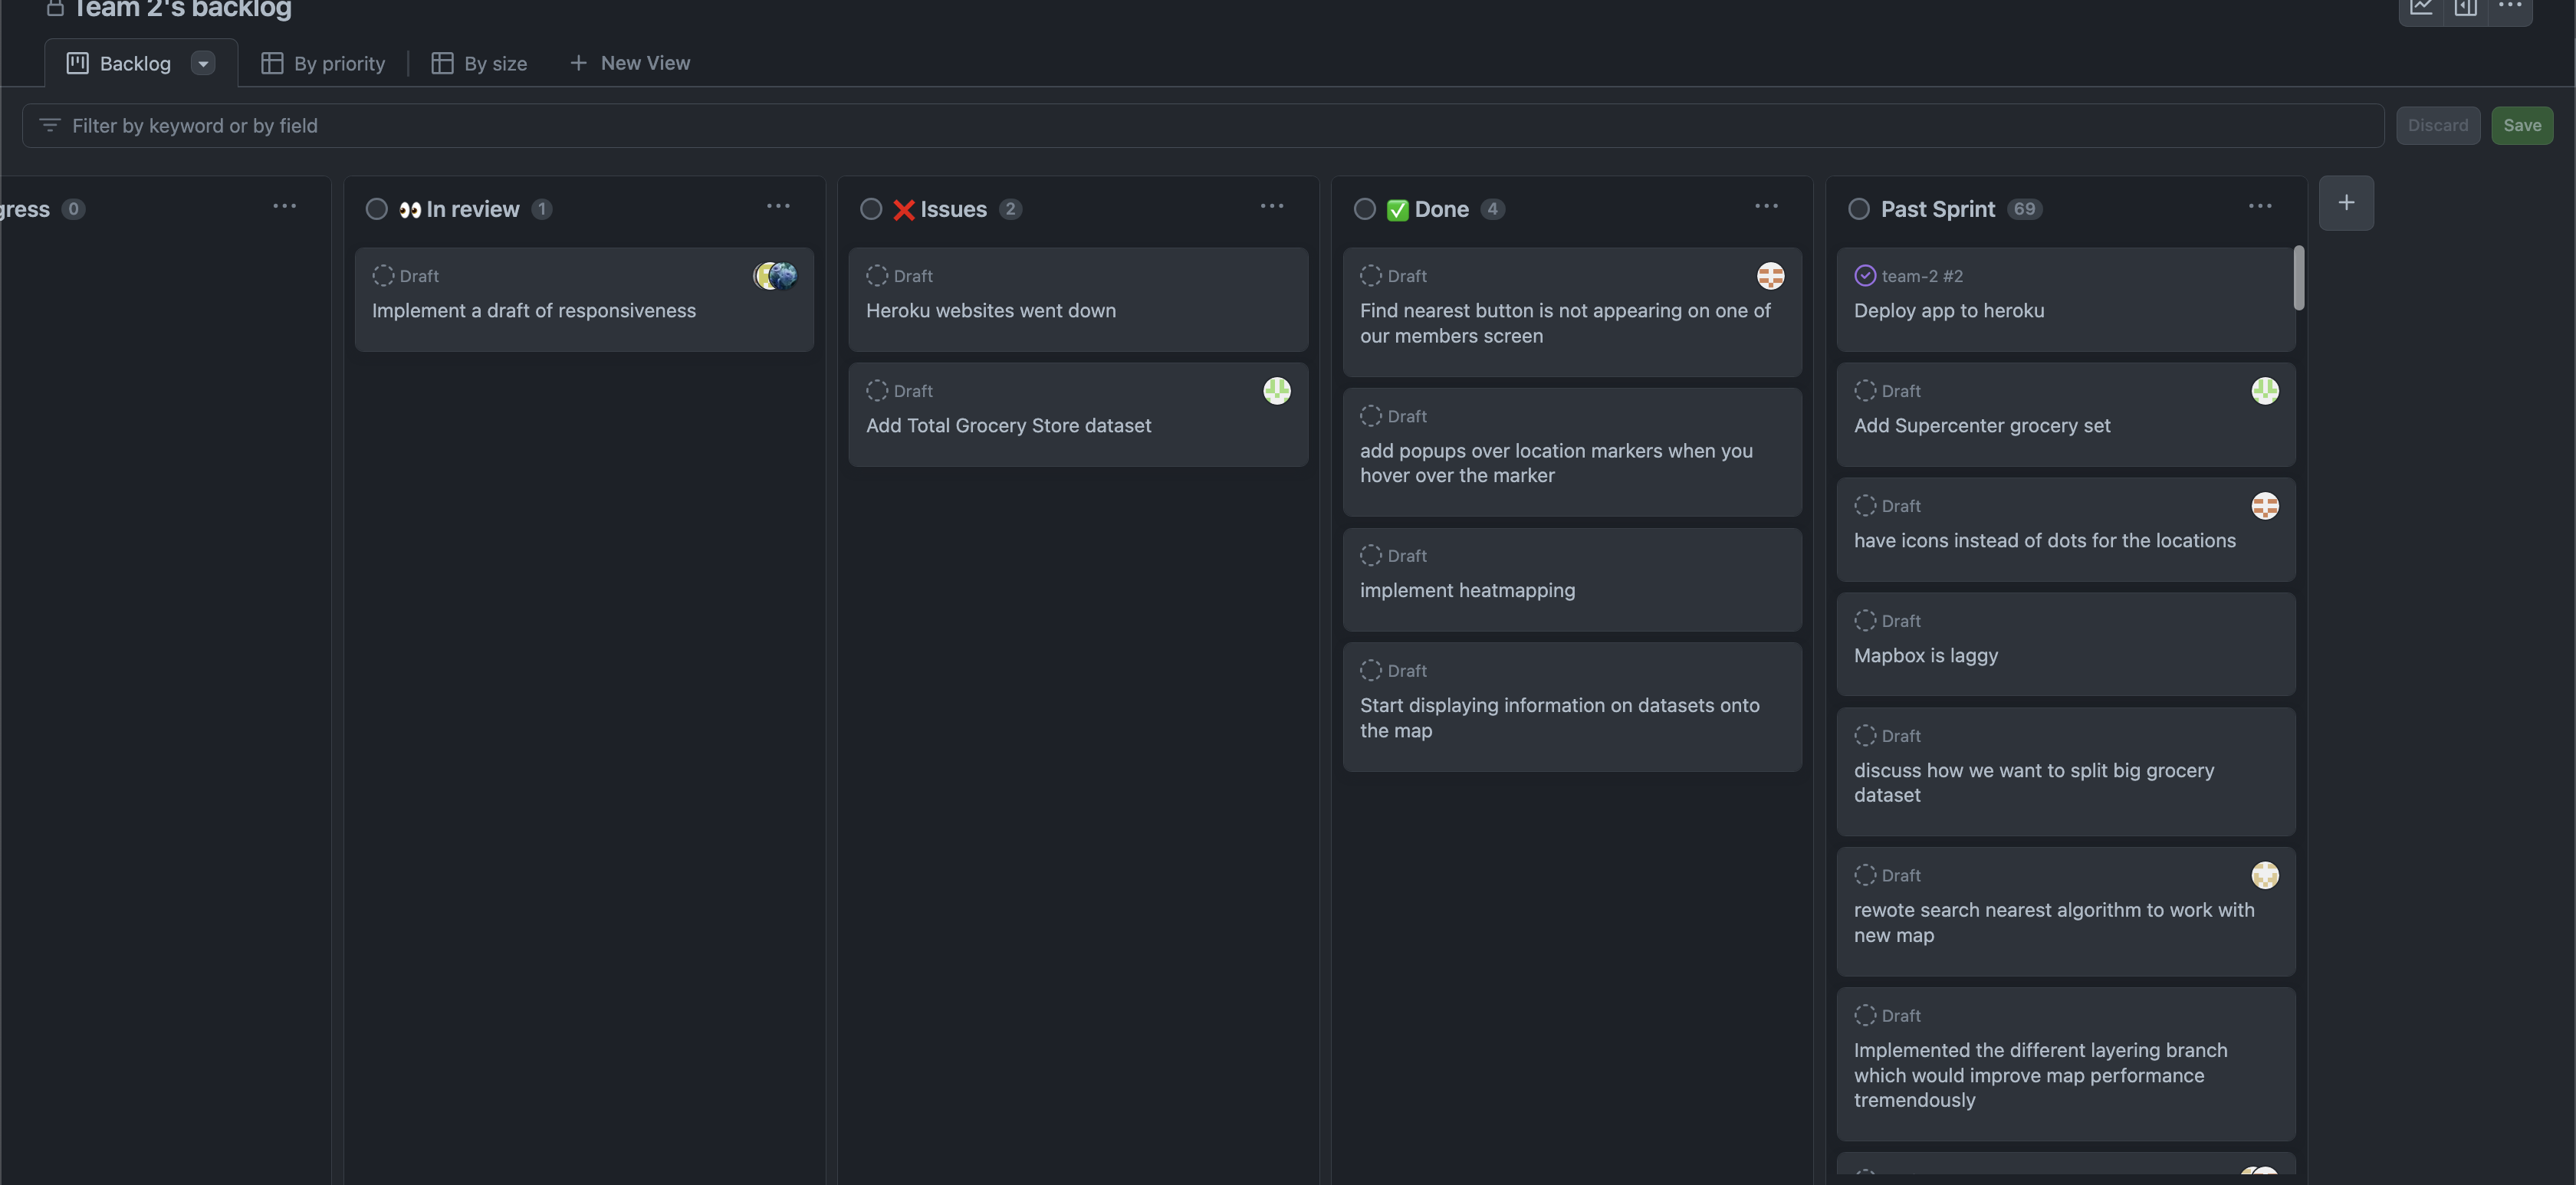Image resolution: width=2576 pixels, height=1185 pixels.
Task: Add a new column with the plus icon
Action: click(2347, 202)
